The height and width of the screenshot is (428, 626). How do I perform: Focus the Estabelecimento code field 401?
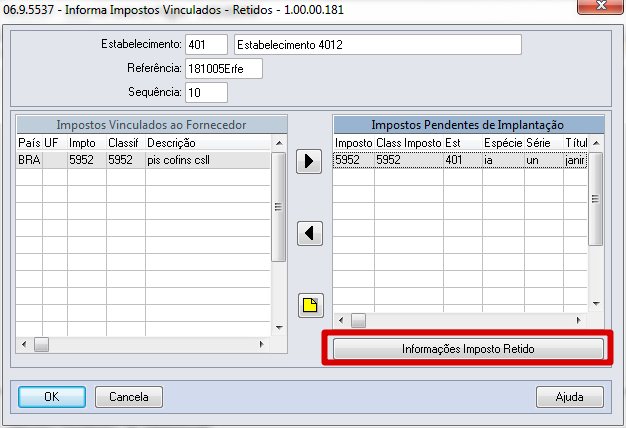206,44
